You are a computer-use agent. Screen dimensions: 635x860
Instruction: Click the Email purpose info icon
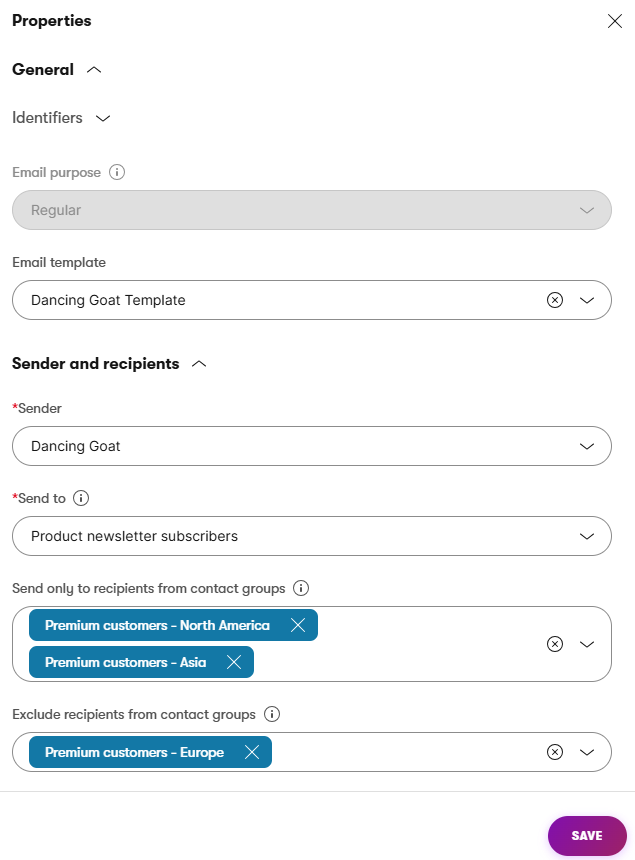(117, 172)
